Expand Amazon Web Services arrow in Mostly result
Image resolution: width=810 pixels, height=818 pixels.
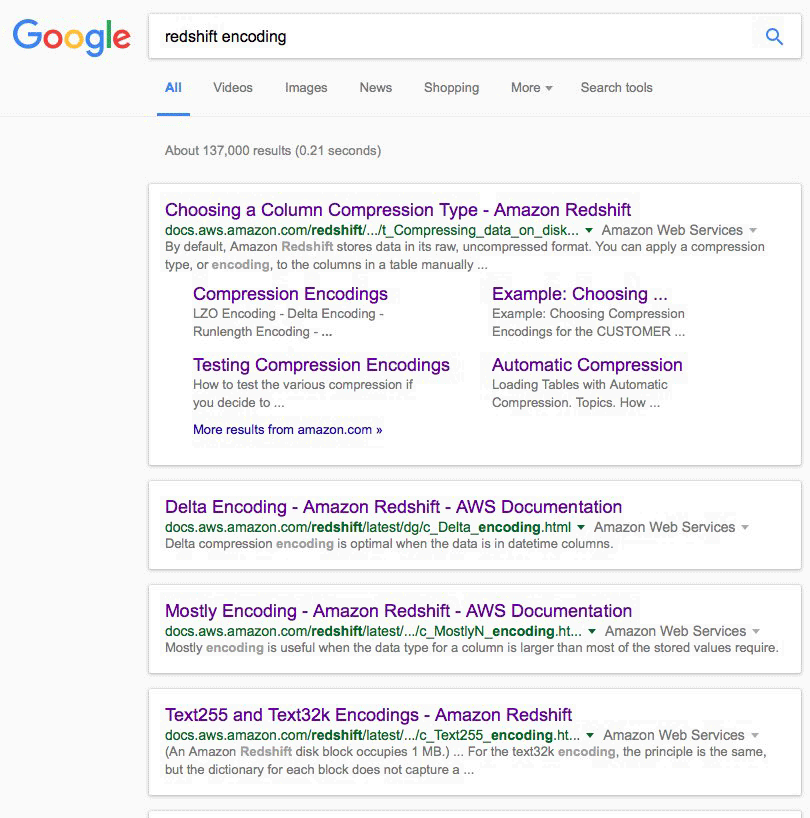coord(756,631)
